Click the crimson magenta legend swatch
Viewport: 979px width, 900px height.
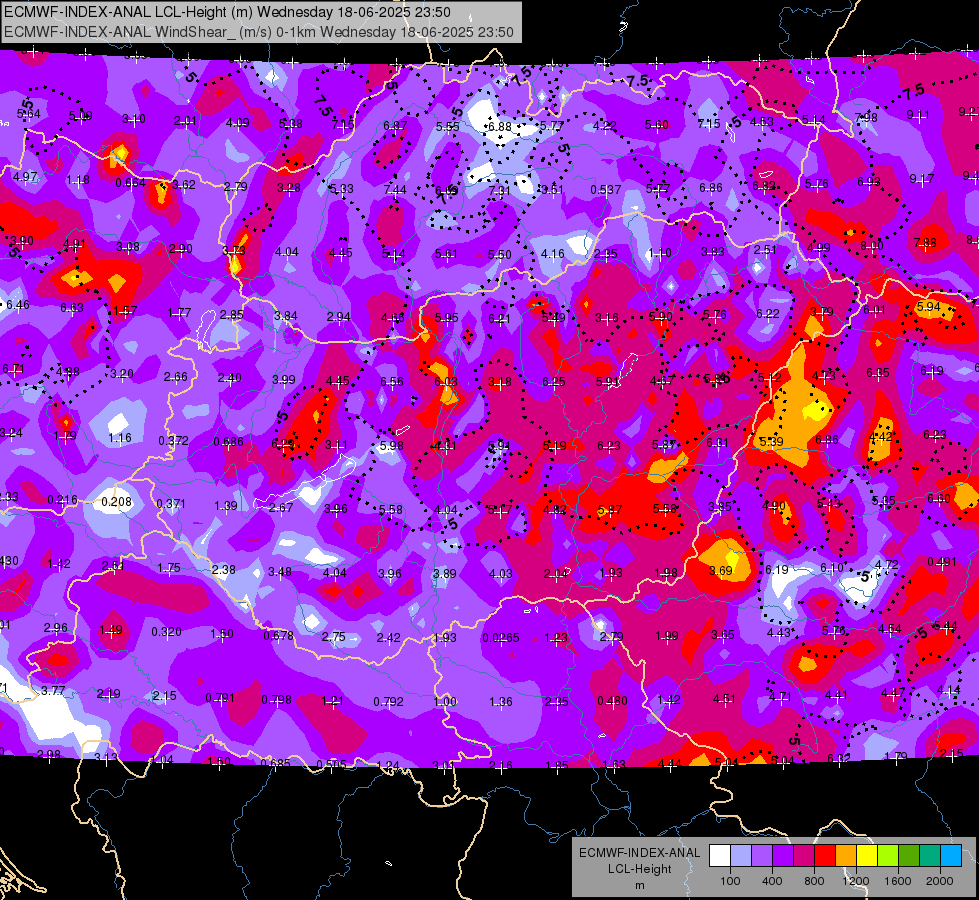(804, 856)
